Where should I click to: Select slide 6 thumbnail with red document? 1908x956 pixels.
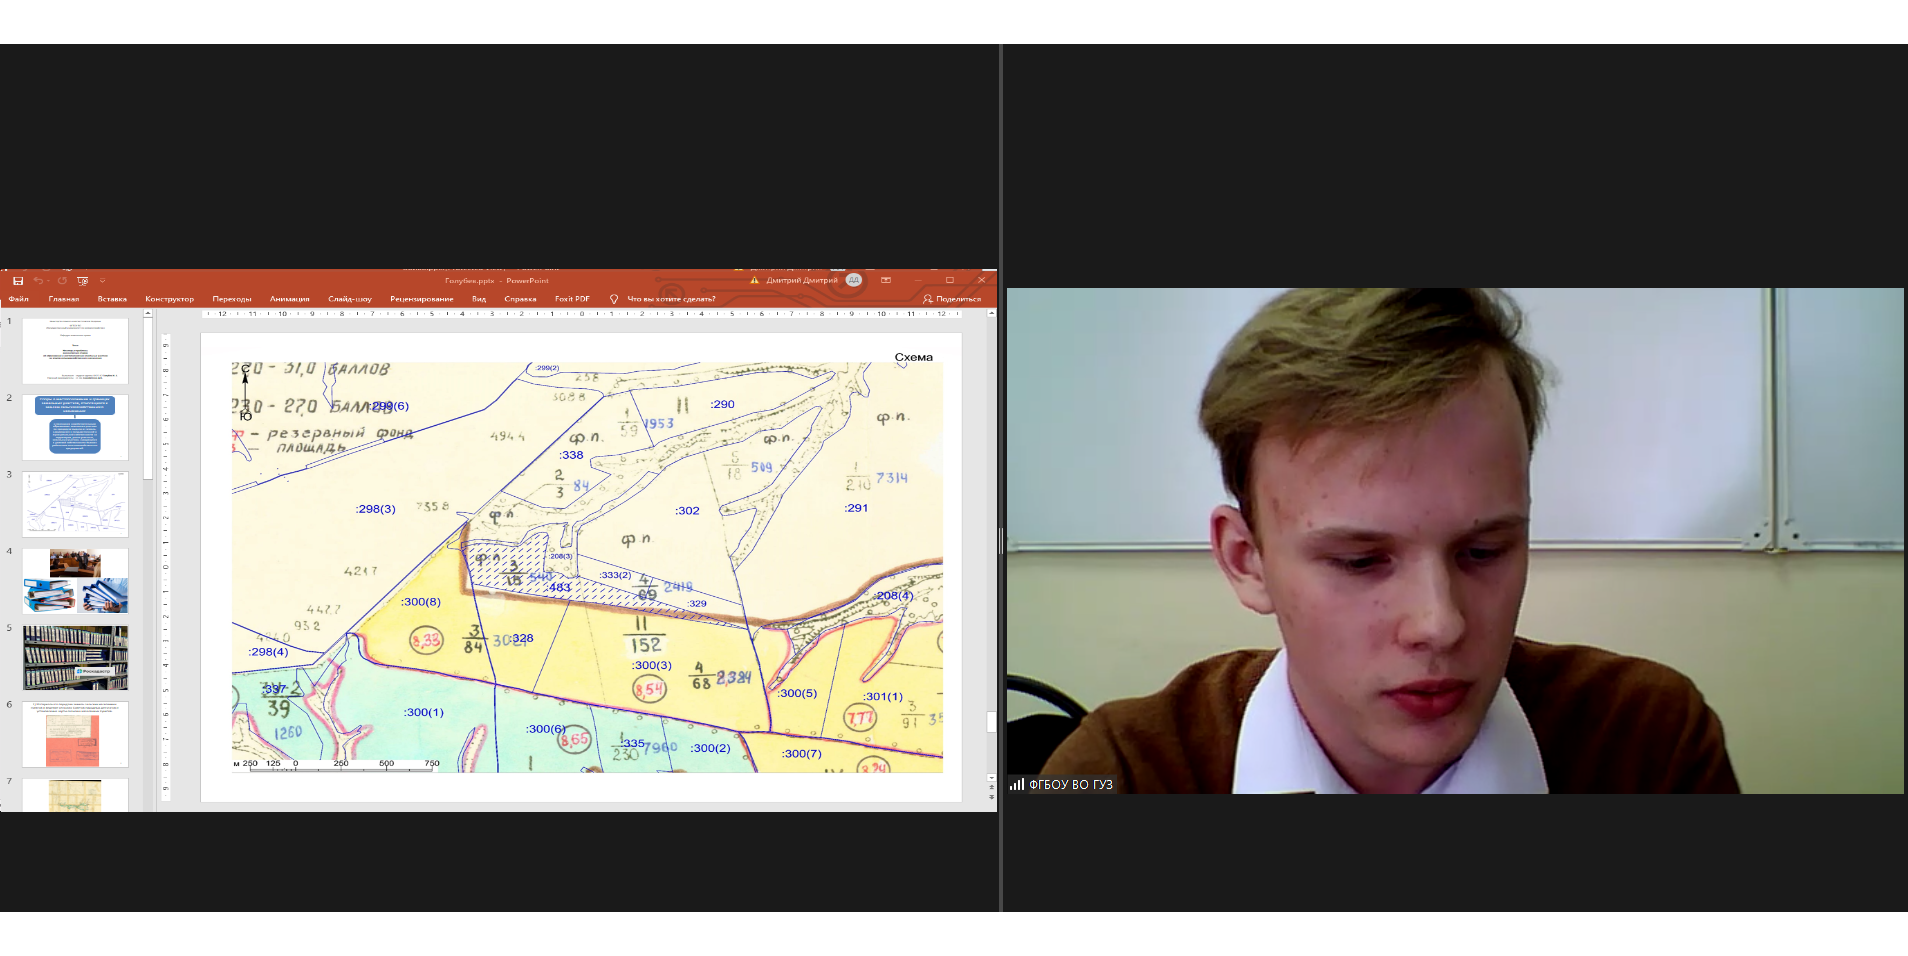75,734
